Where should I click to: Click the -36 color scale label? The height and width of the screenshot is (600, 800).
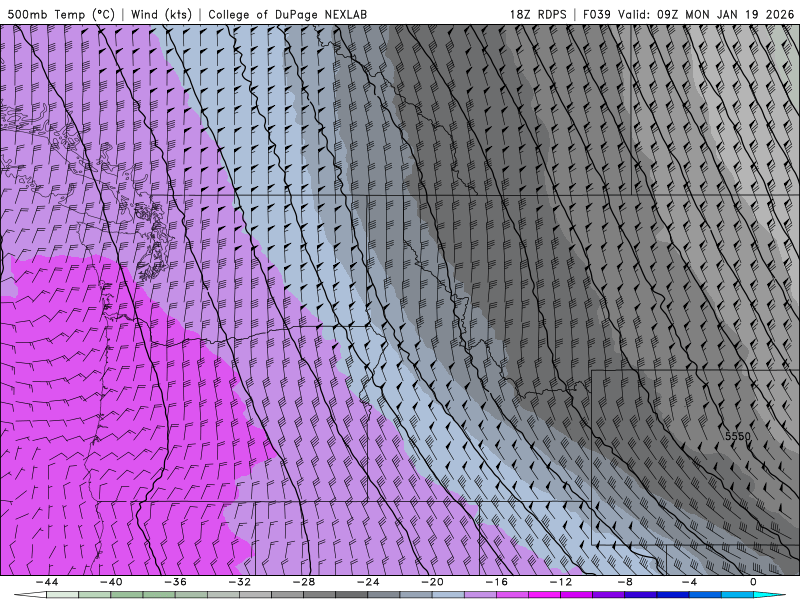point(175,582)
